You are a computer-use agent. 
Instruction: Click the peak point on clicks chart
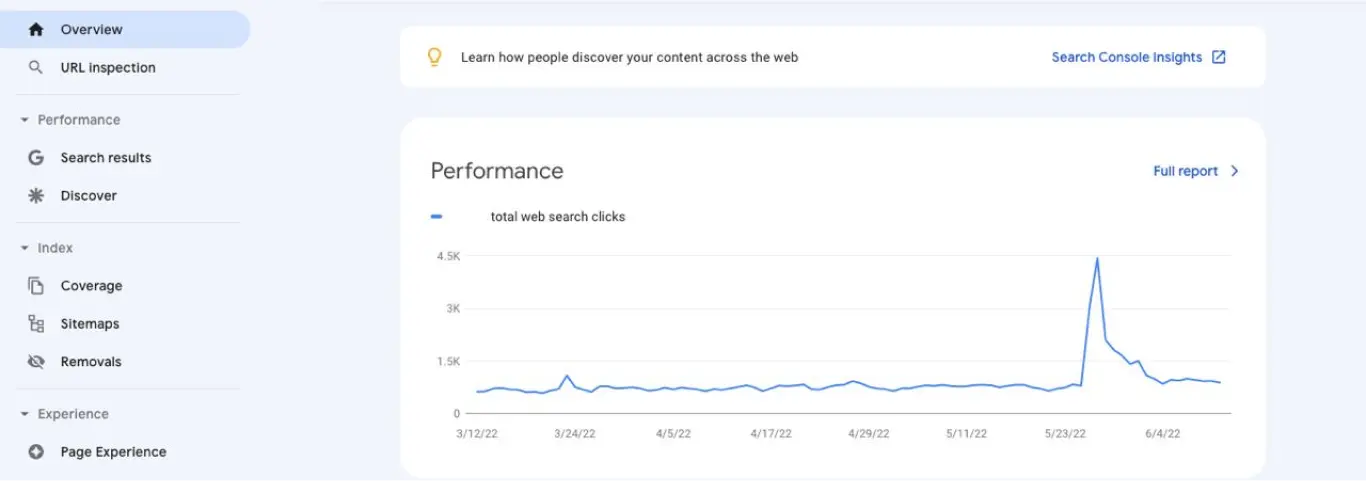pyautogui.click(x=1097, y=259)
